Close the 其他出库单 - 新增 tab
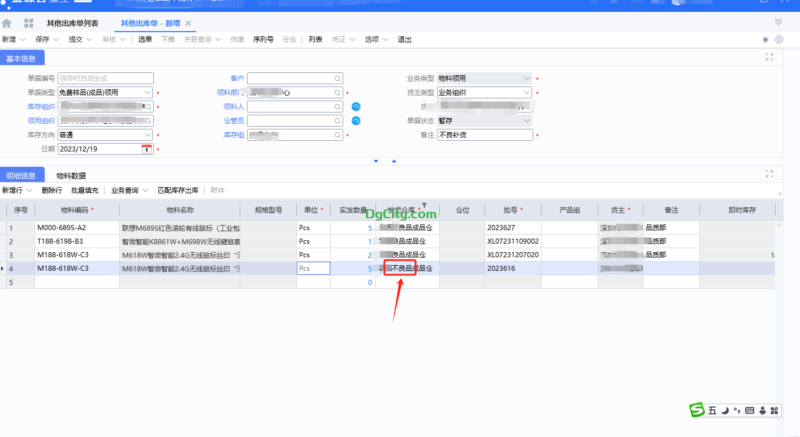Screen dimensions: 800x437 [188, 23]
